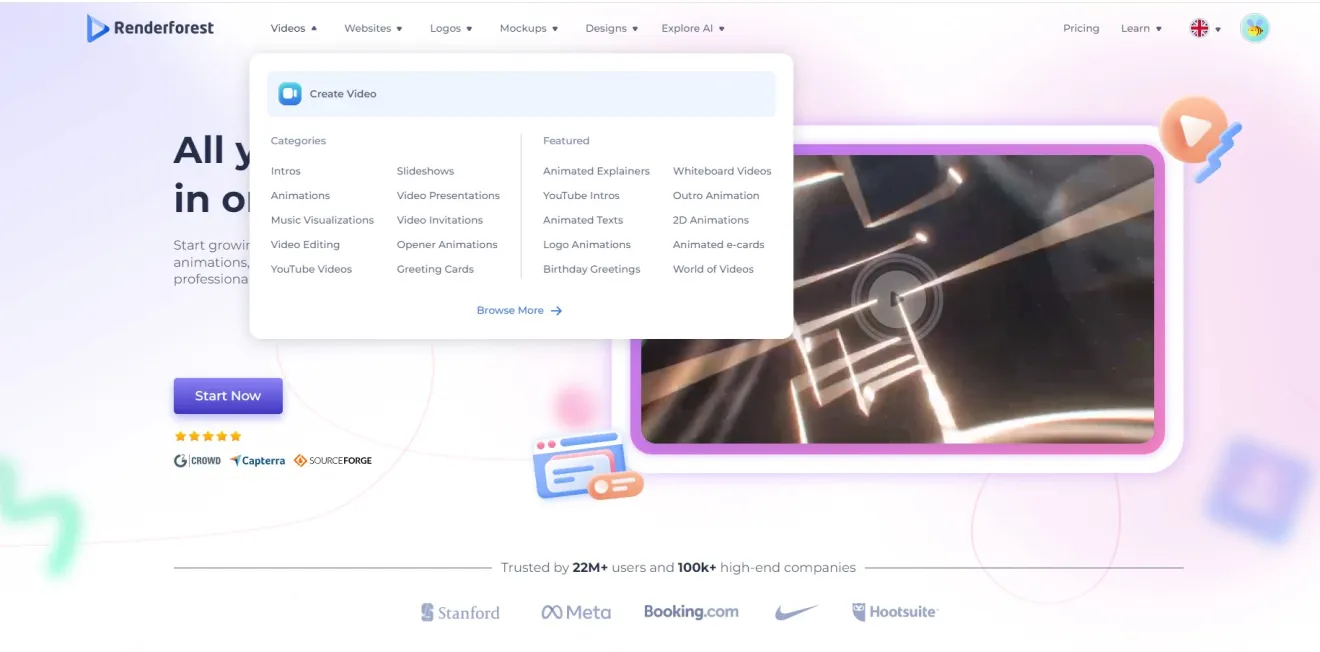1320x652 pixels.
Task: Click the Renderforest logo icon
Action: [97, 28]
